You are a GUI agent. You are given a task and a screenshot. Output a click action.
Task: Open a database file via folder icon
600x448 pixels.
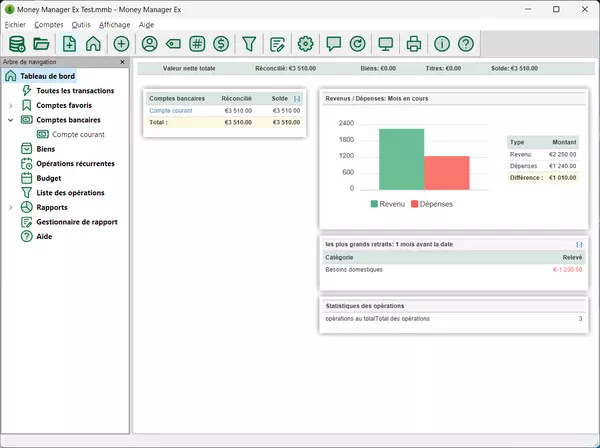click(x=41, y=43)
